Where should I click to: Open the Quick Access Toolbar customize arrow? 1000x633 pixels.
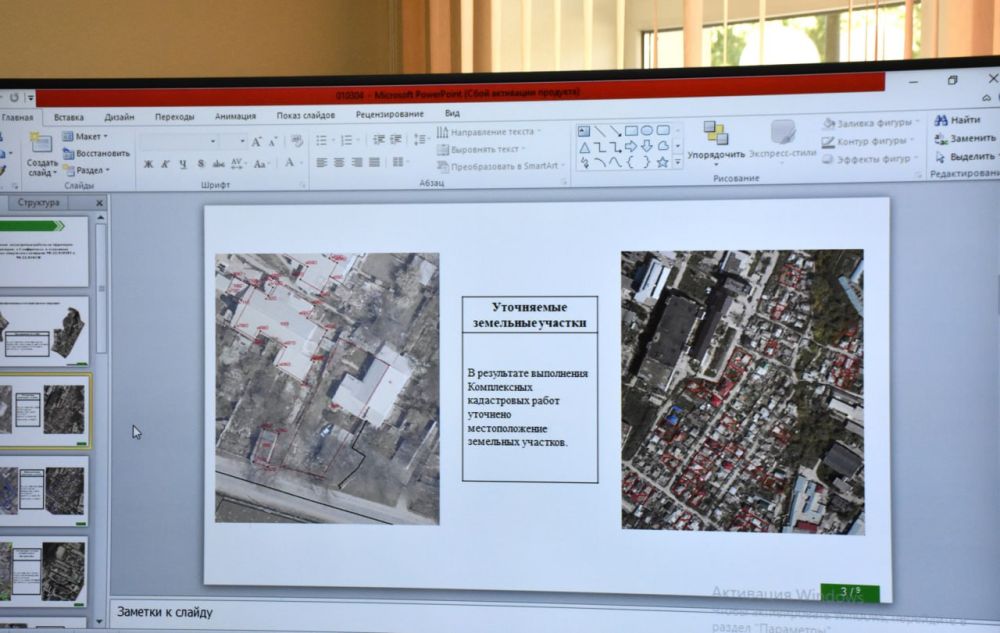click(30, 98)
